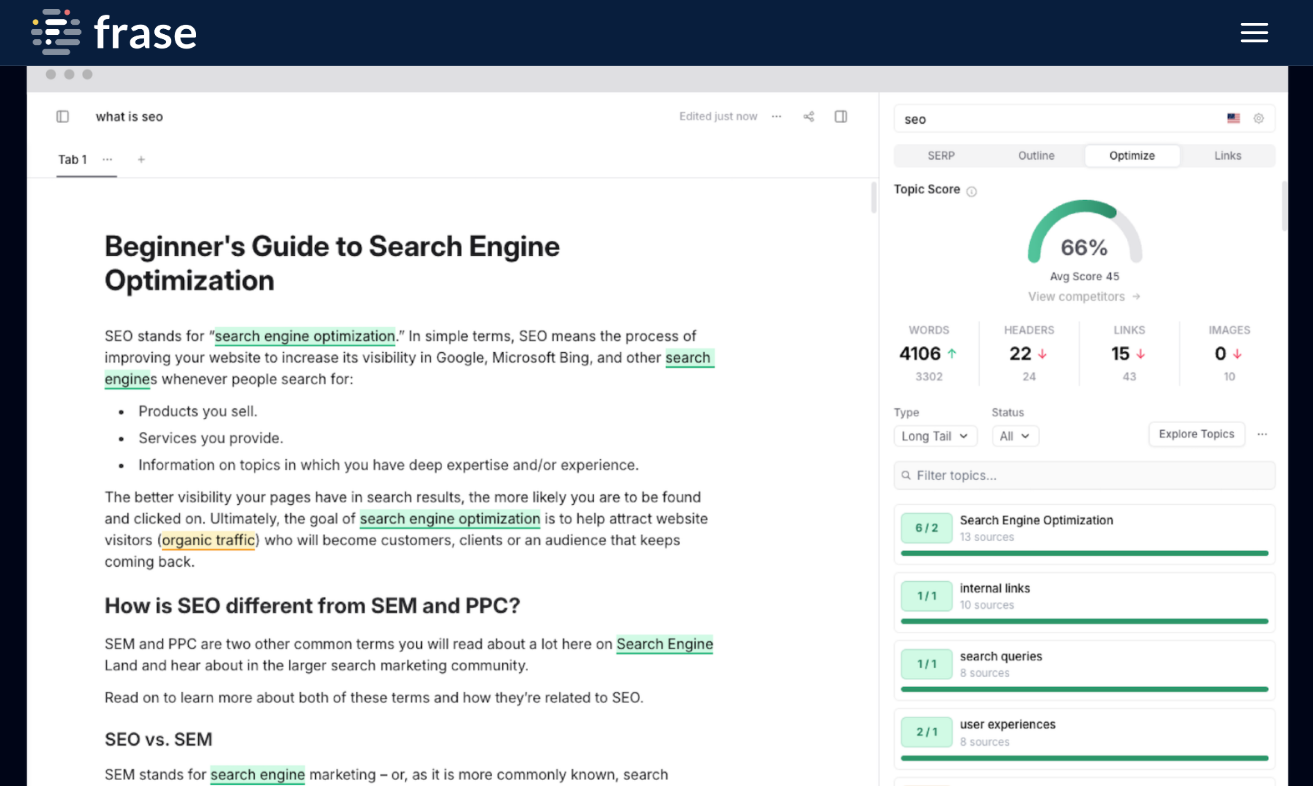The image size is (1313, 786).
Task: Click Topic Score info icon
Action: click(971, 191)
